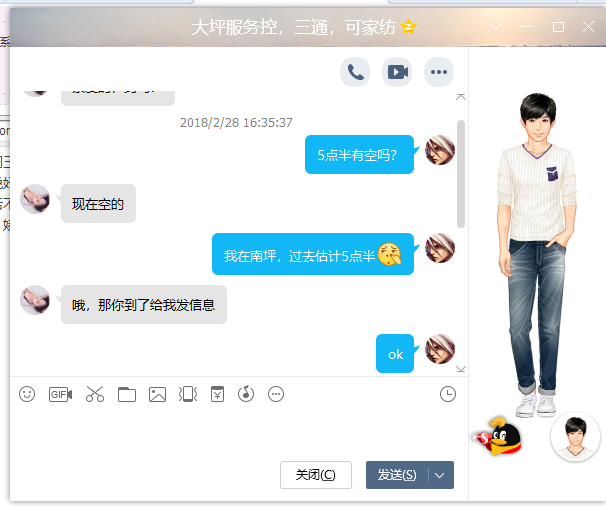The image size is (606, 506).
Task: Open more options with three-dots button near call icons
Action: [439, 72]
